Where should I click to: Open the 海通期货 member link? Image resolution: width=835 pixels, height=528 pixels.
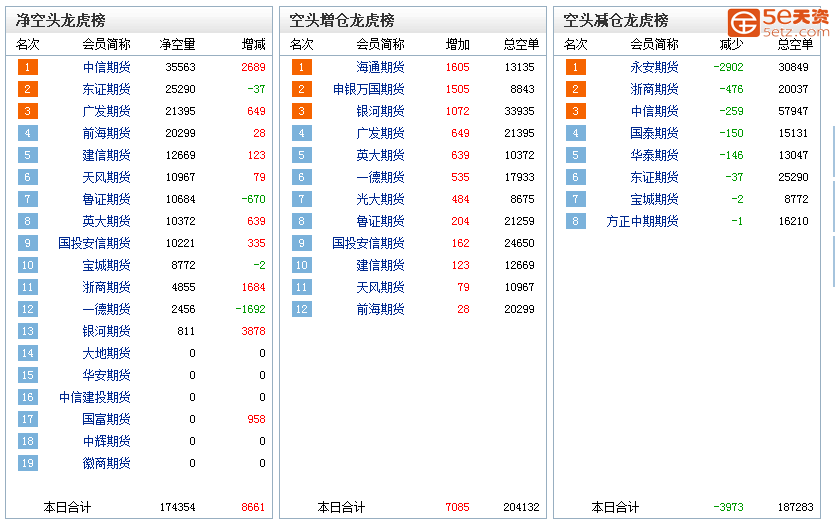(380, 67)
